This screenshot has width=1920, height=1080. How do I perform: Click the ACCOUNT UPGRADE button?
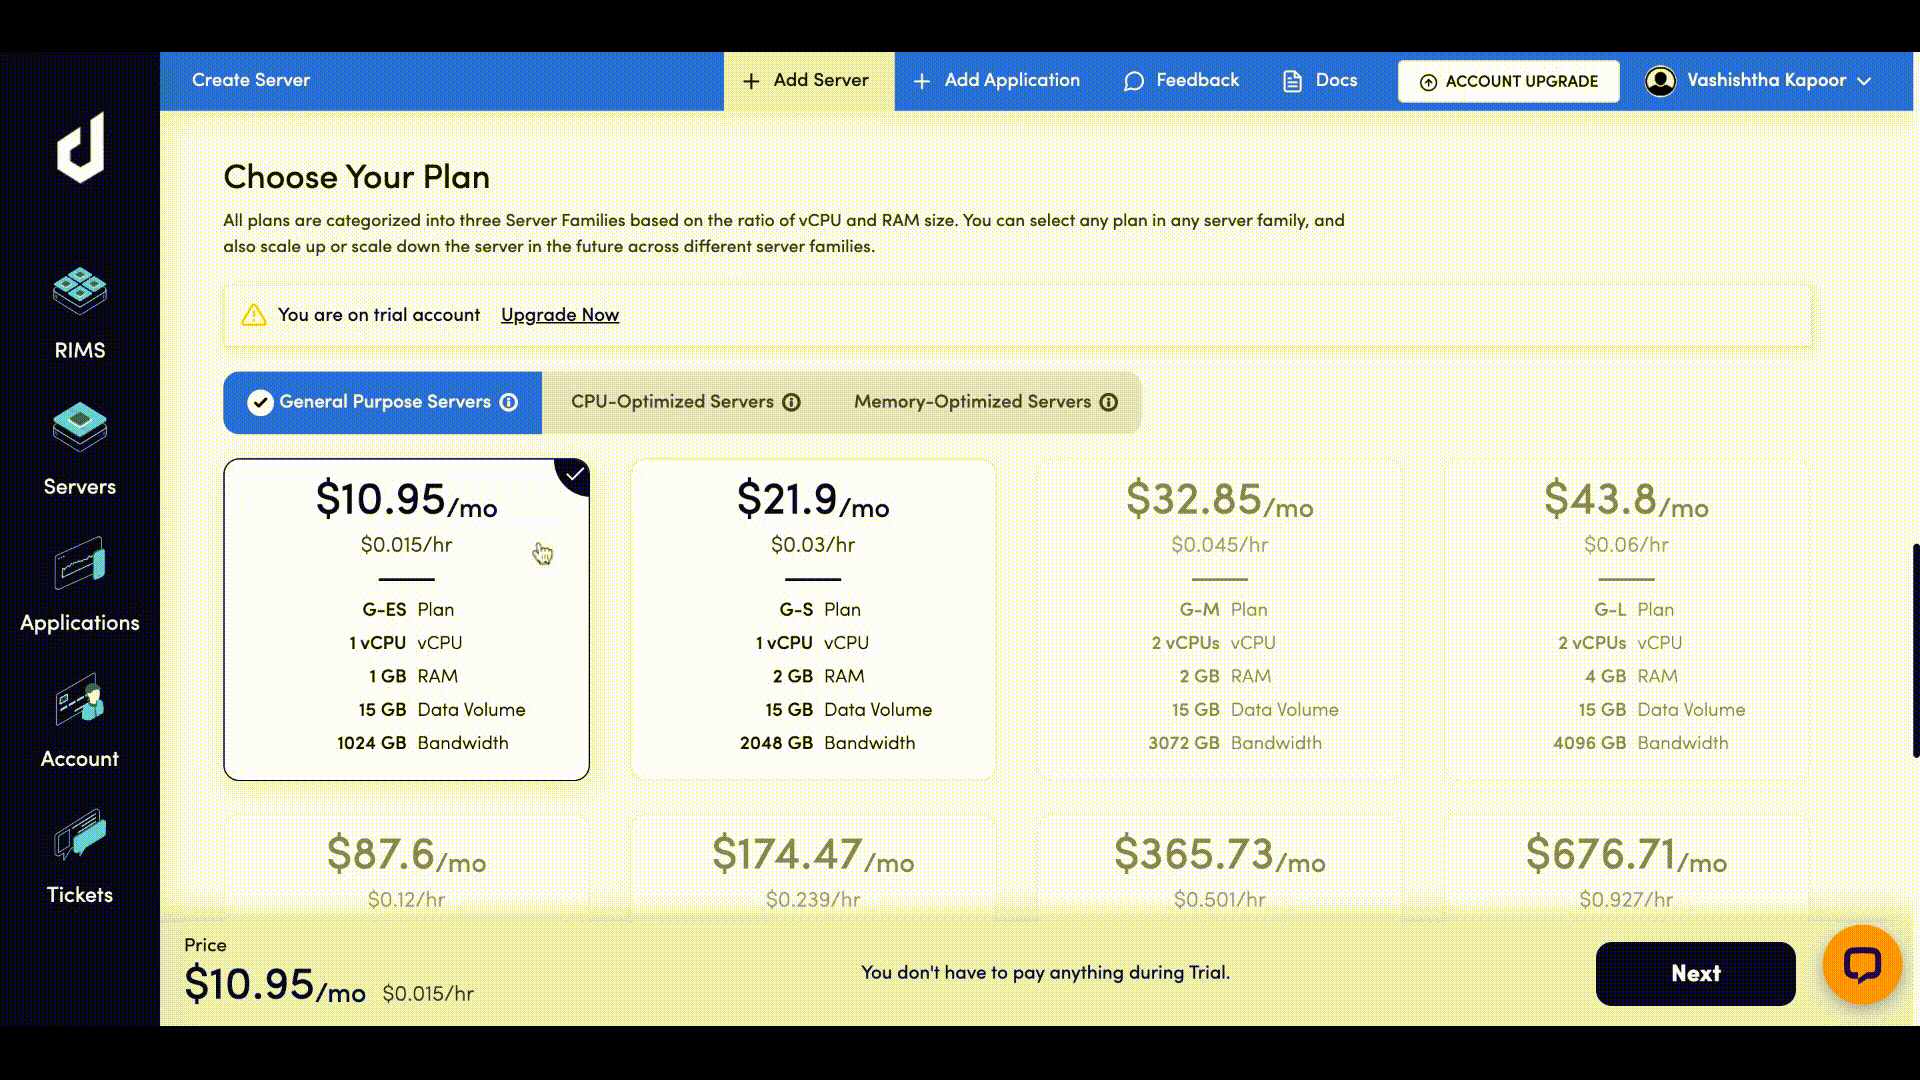pos(1508,81)
